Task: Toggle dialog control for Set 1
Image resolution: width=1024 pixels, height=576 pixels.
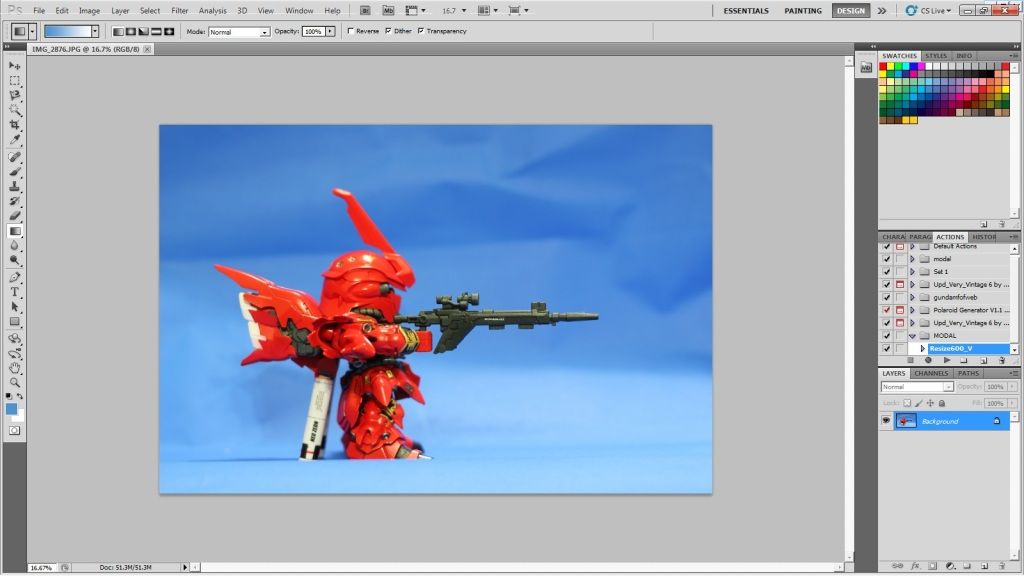Action: [x=900, y=272]
